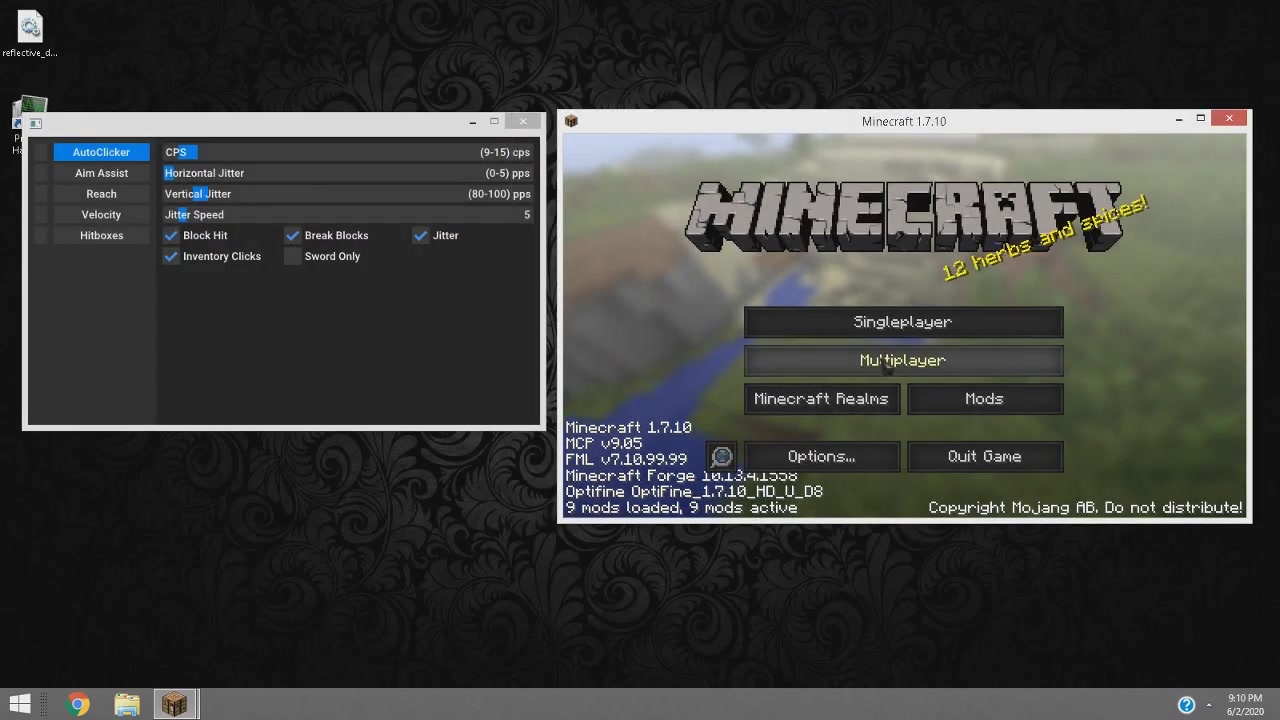Toggle the enable box beside AutoClicker
This screenshot has width=1280, height=720.
[x=41, y=152]
